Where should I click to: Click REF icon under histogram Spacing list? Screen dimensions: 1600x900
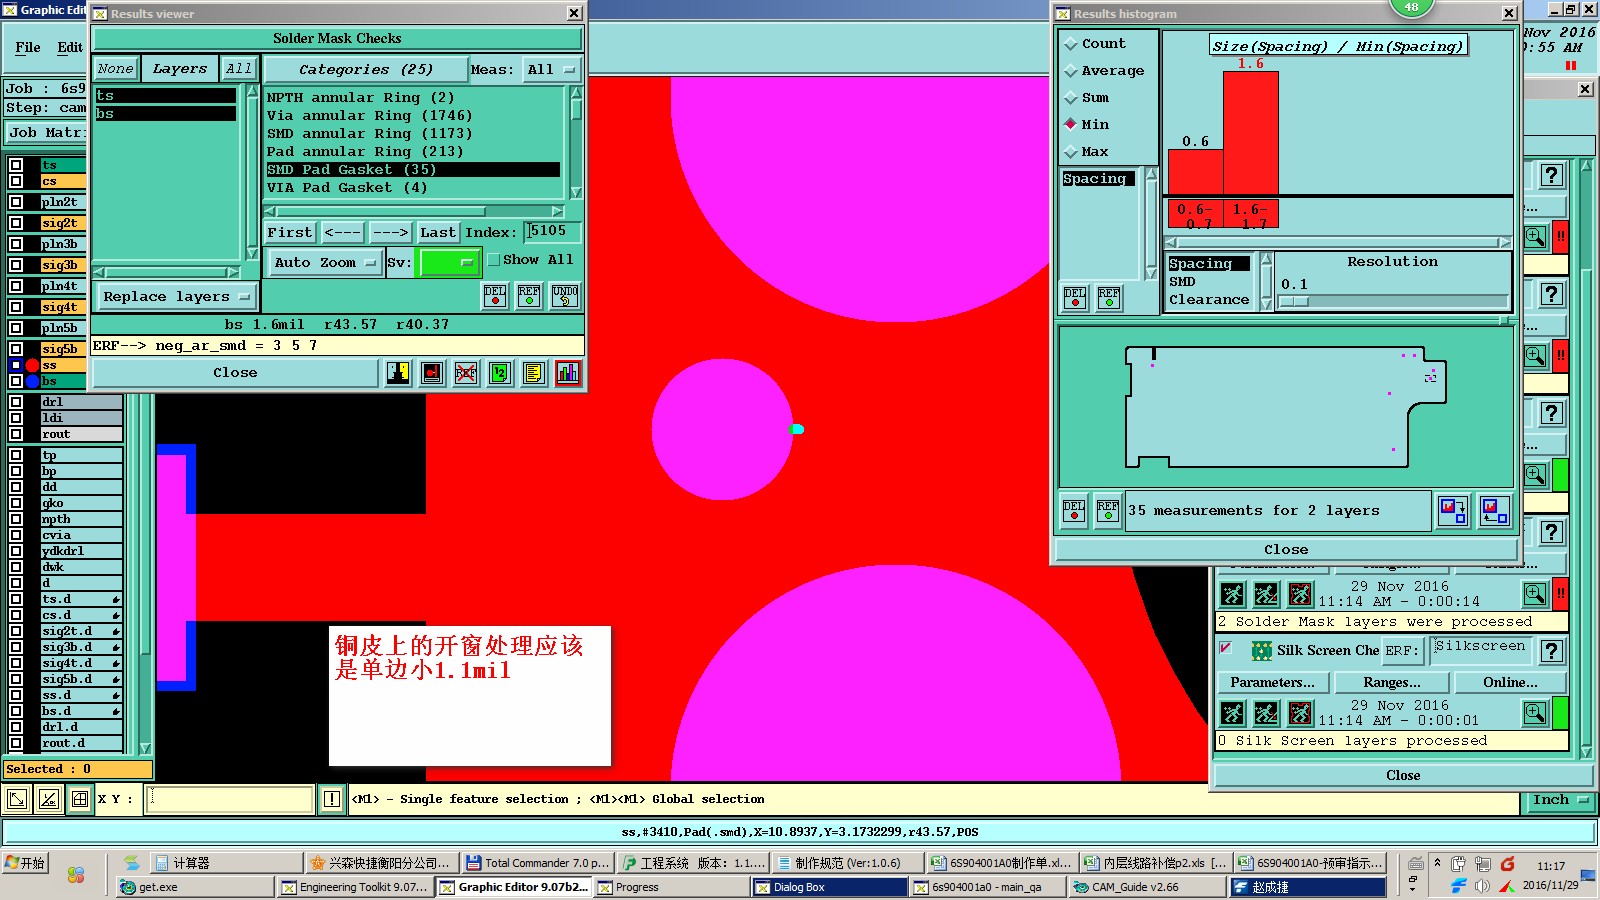[1109, 297]
